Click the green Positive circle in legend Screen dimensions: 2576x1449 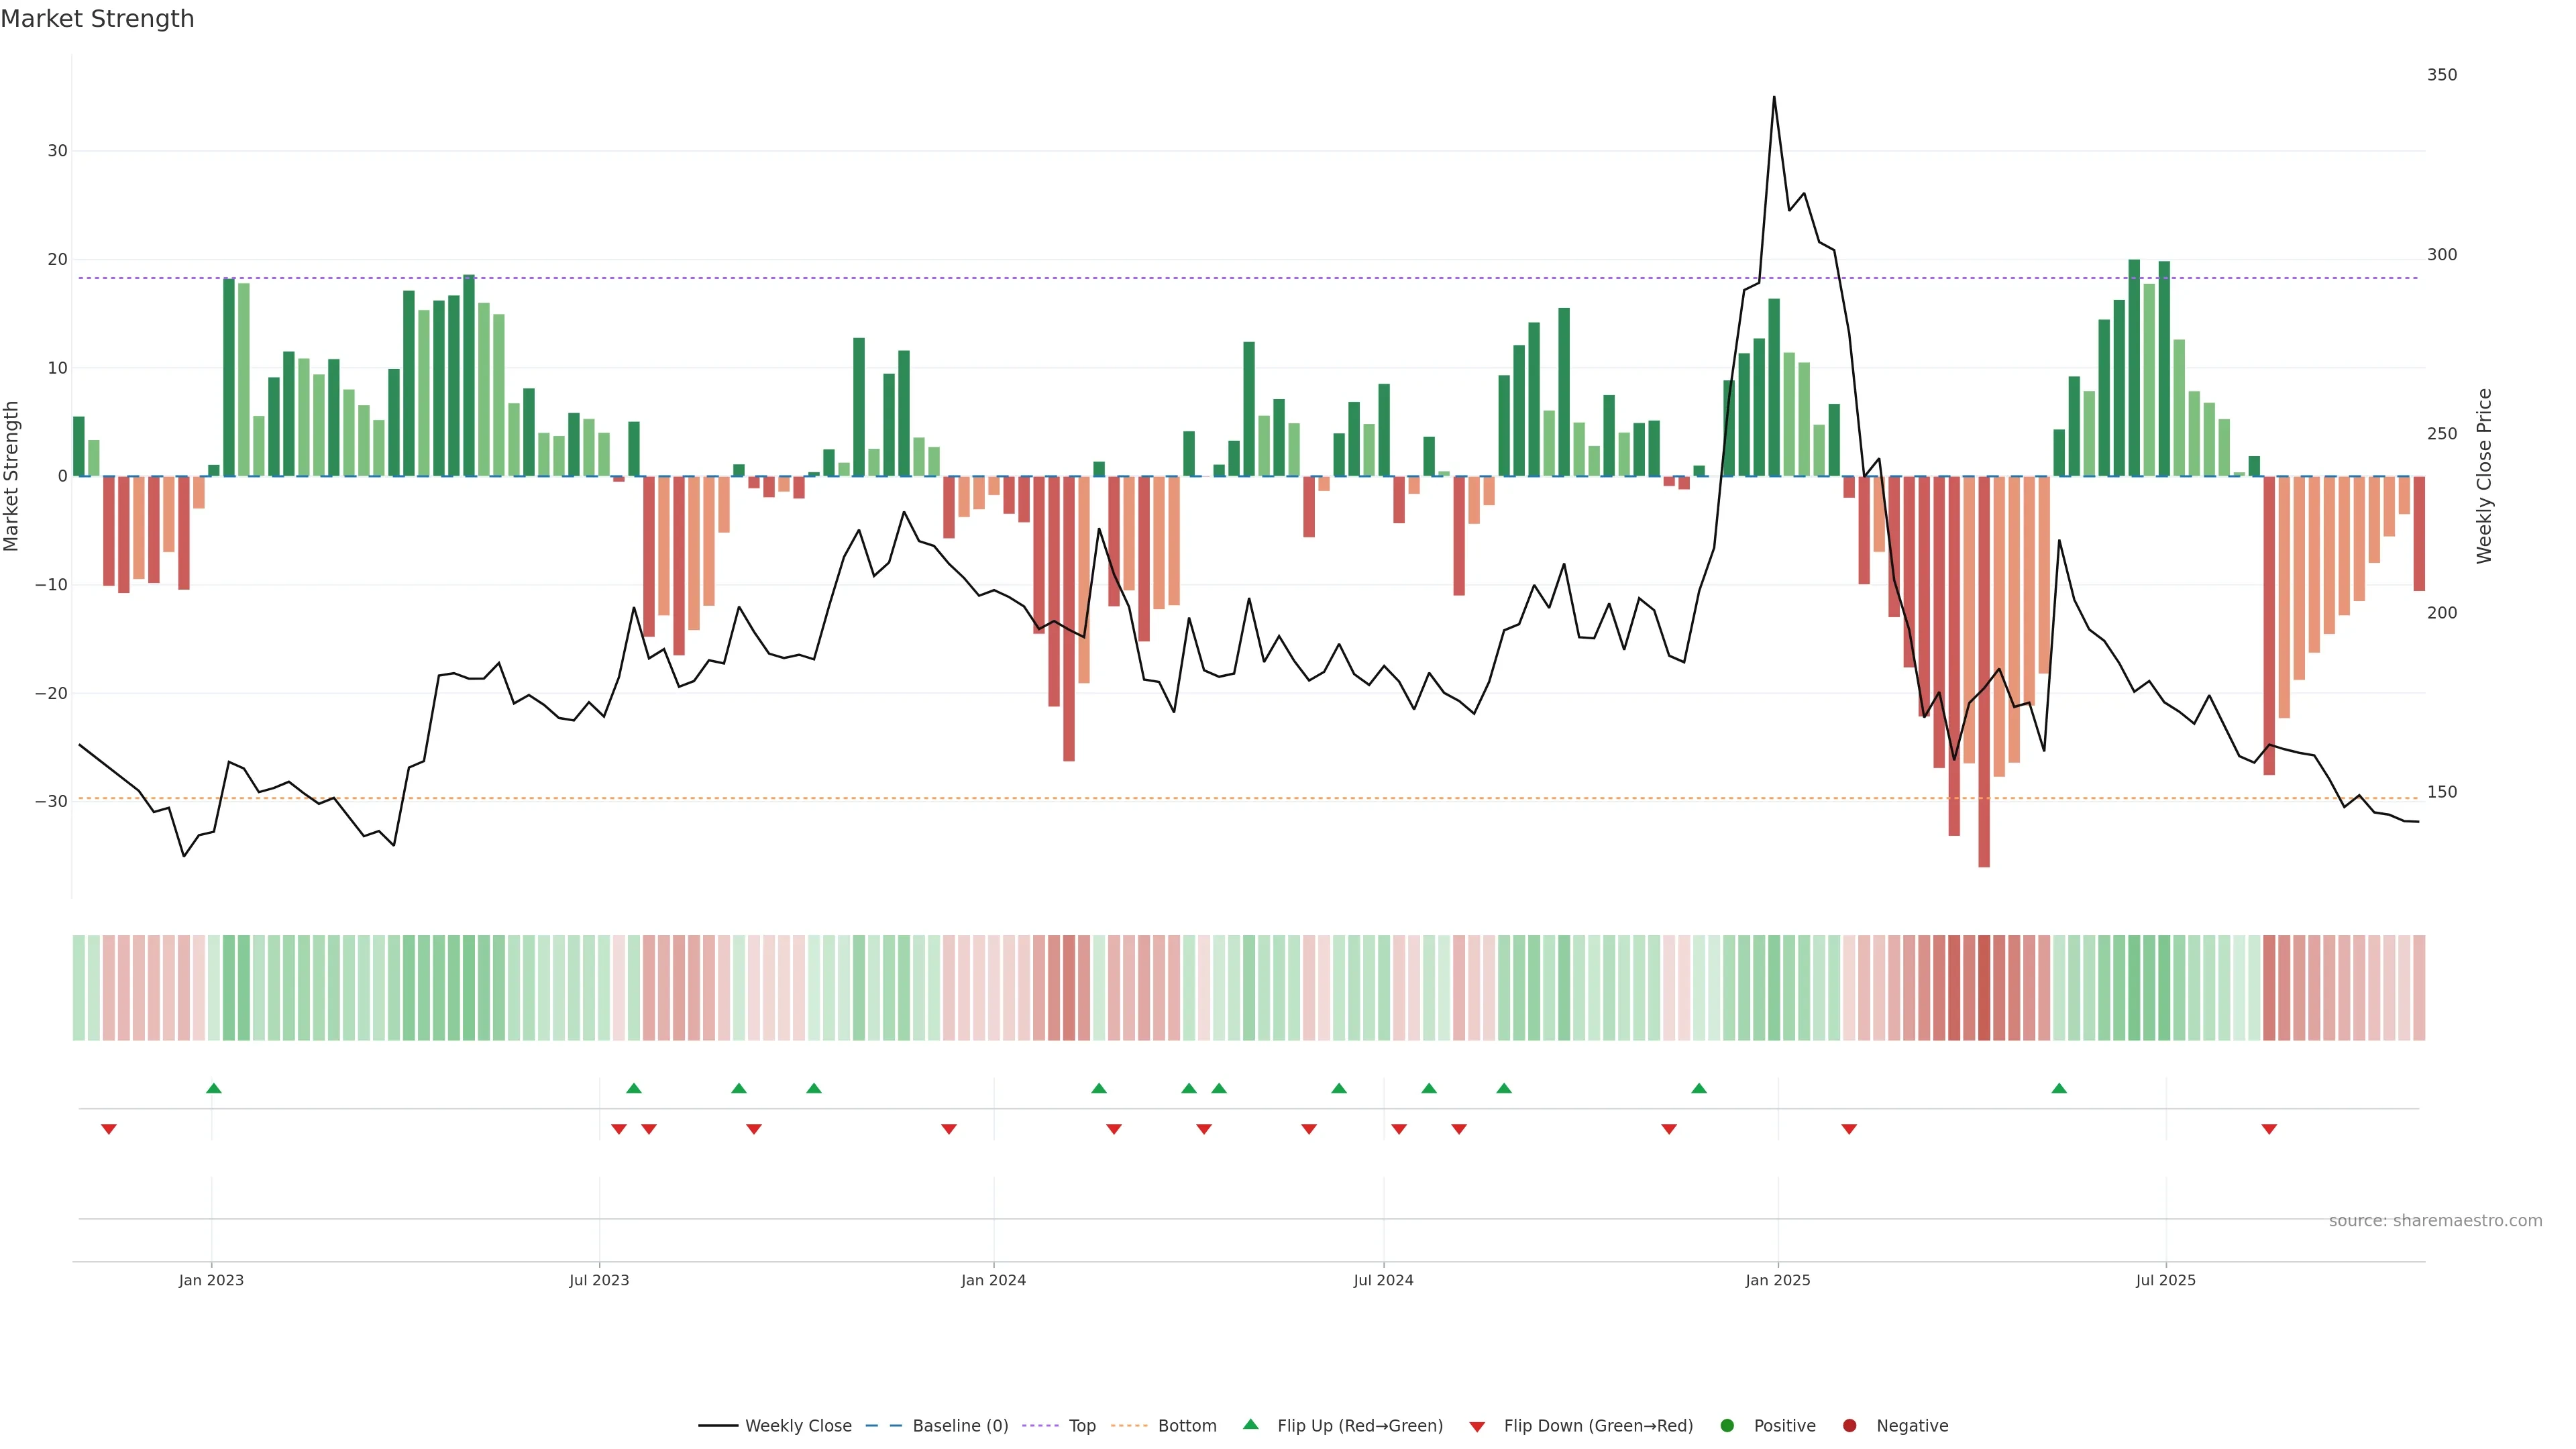click(x=1727, y=1426)
